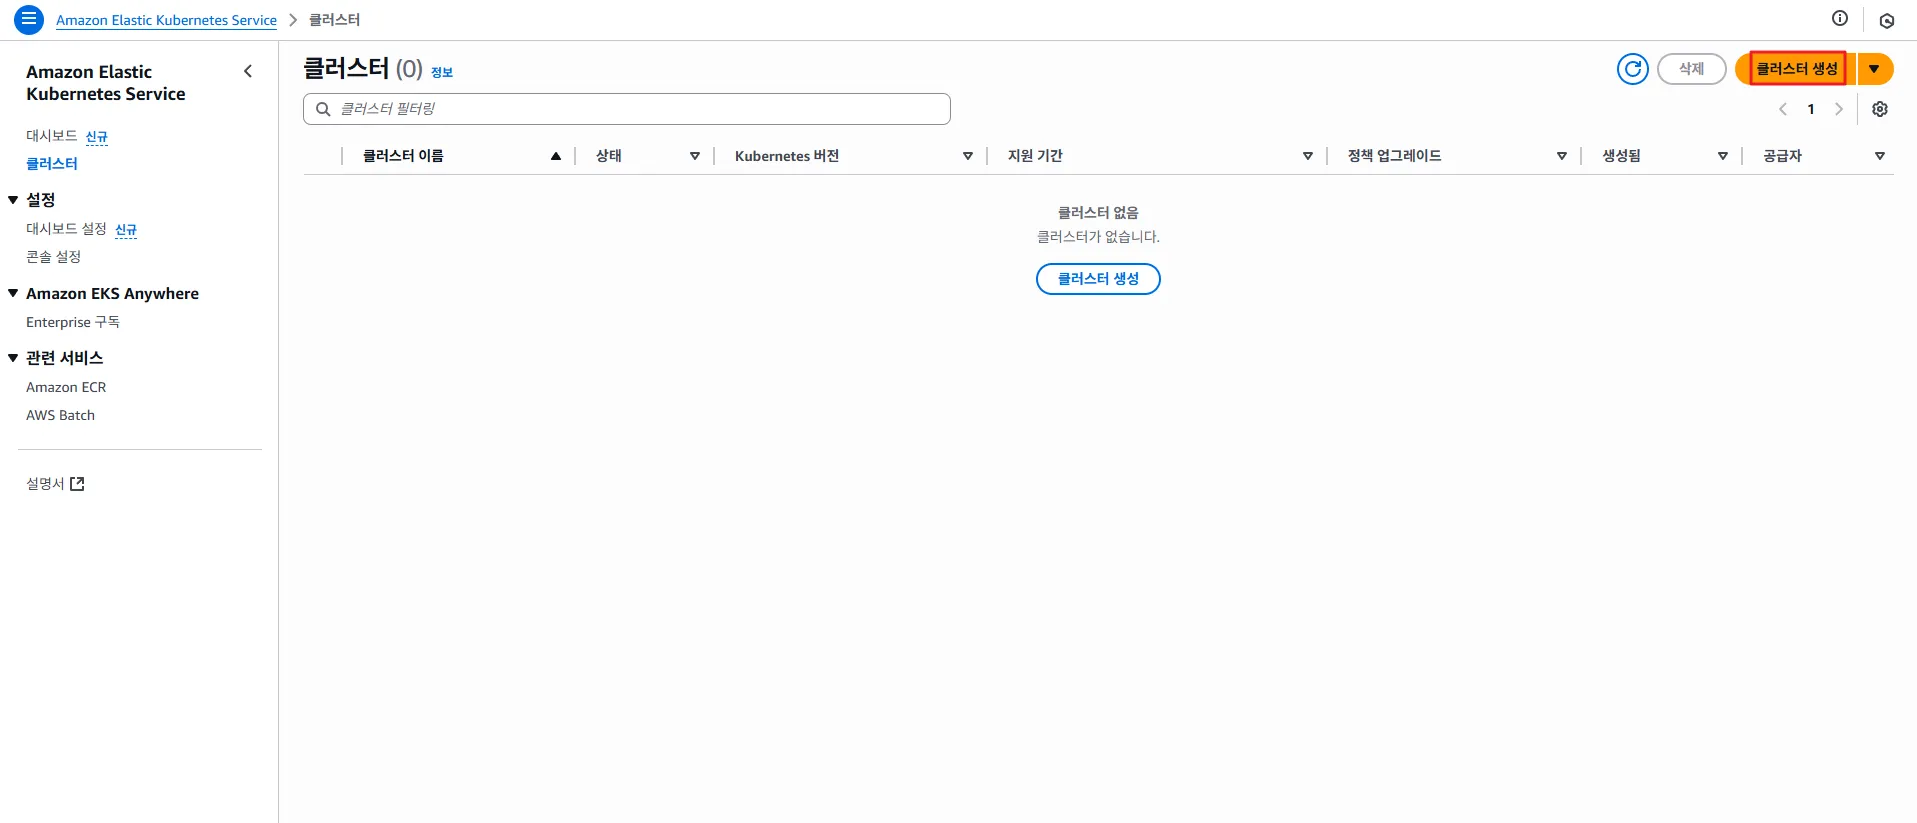Open 대시보드 설정 in sidebar
The height and width of the screenshot is (823, 1917).
[66, 229]
